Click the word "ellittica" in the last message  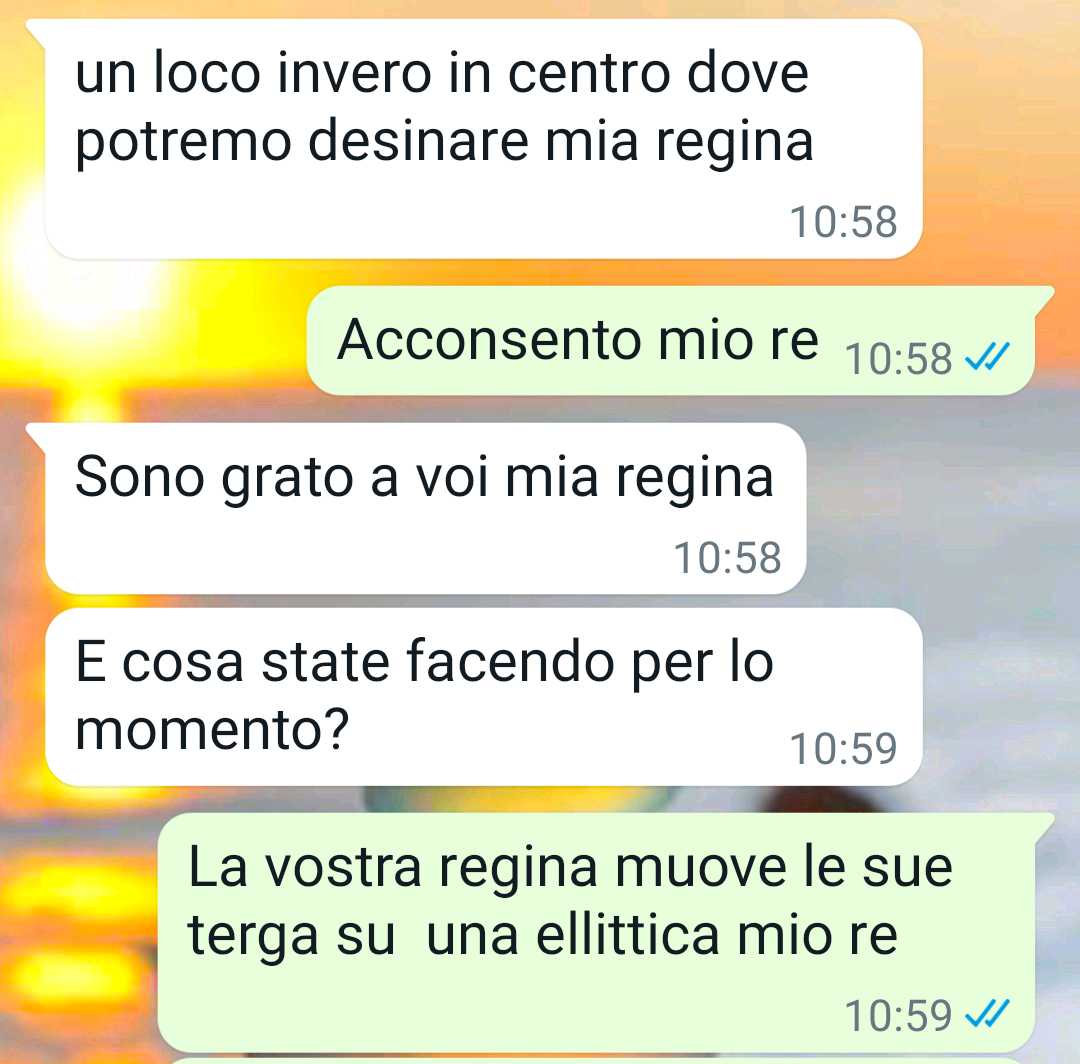(x=627, y=935)
